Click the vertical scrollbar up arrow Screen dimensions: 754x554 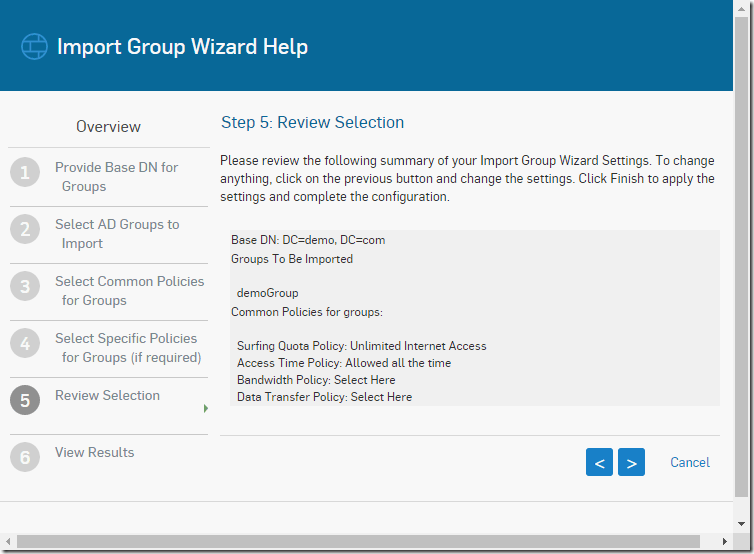click(741, 9)
